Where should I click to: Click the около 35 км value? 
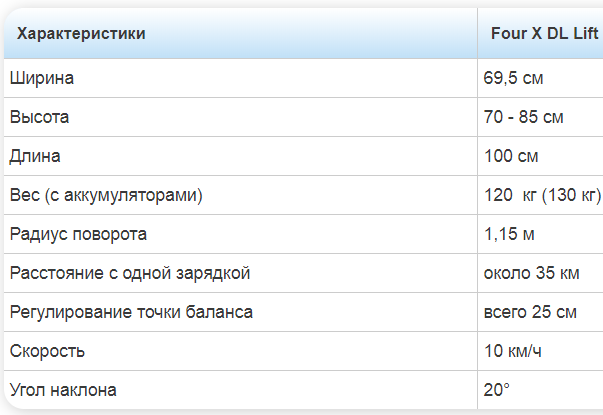[531, 273]
